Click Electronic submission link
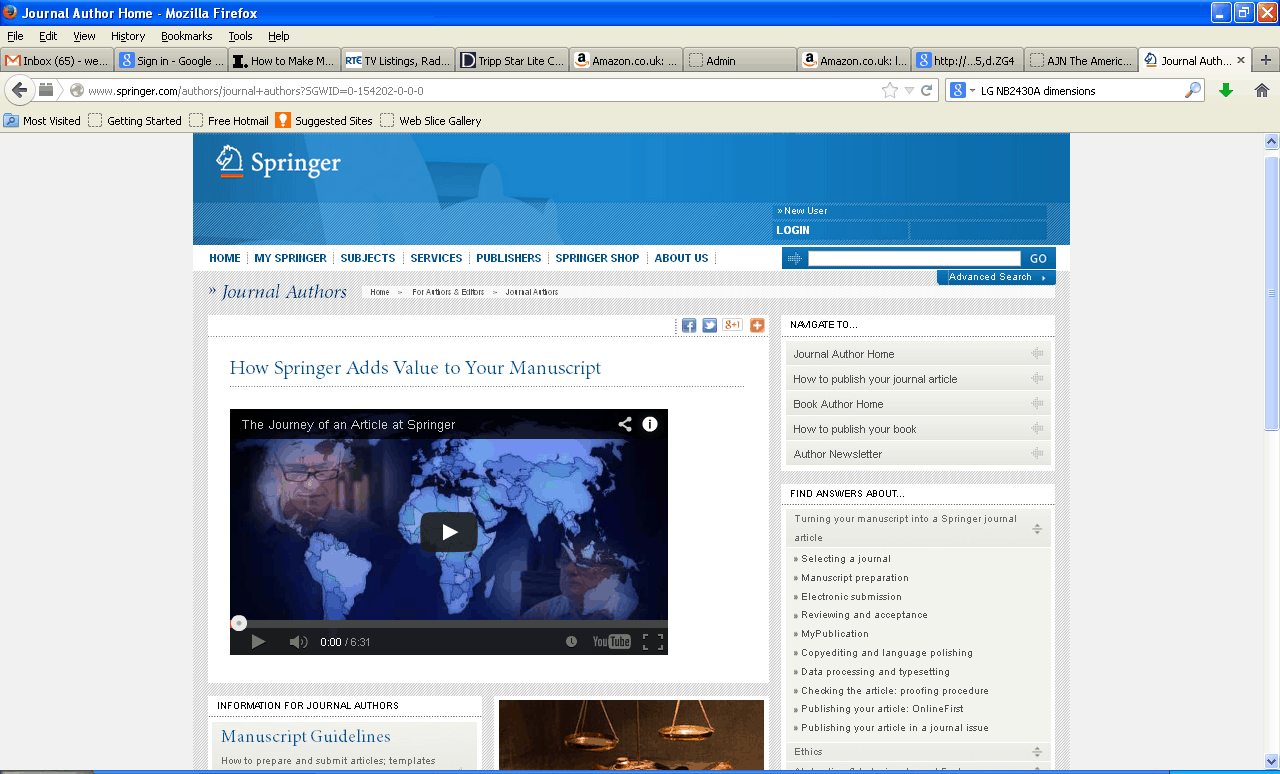1280x774 pixels. (851, 597)
